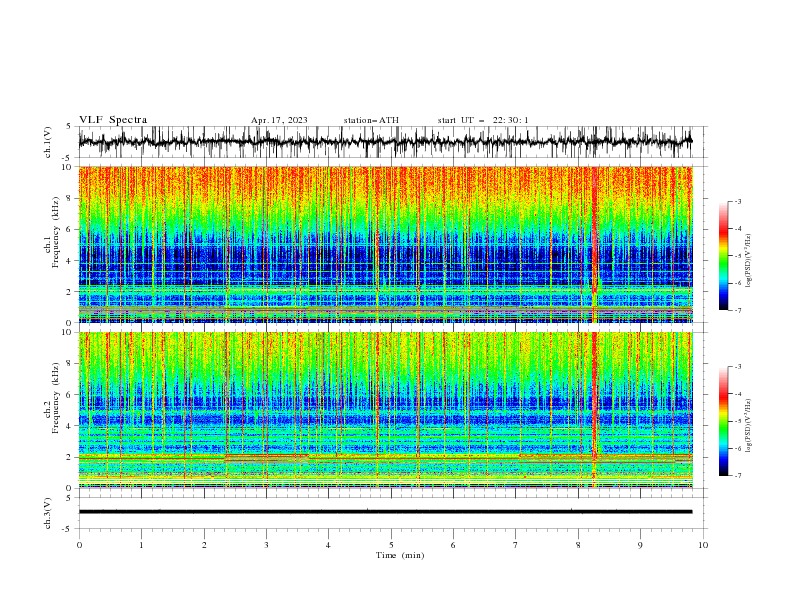Click the time axis tick label '5'
792x612 pixels.
point(391,545)
